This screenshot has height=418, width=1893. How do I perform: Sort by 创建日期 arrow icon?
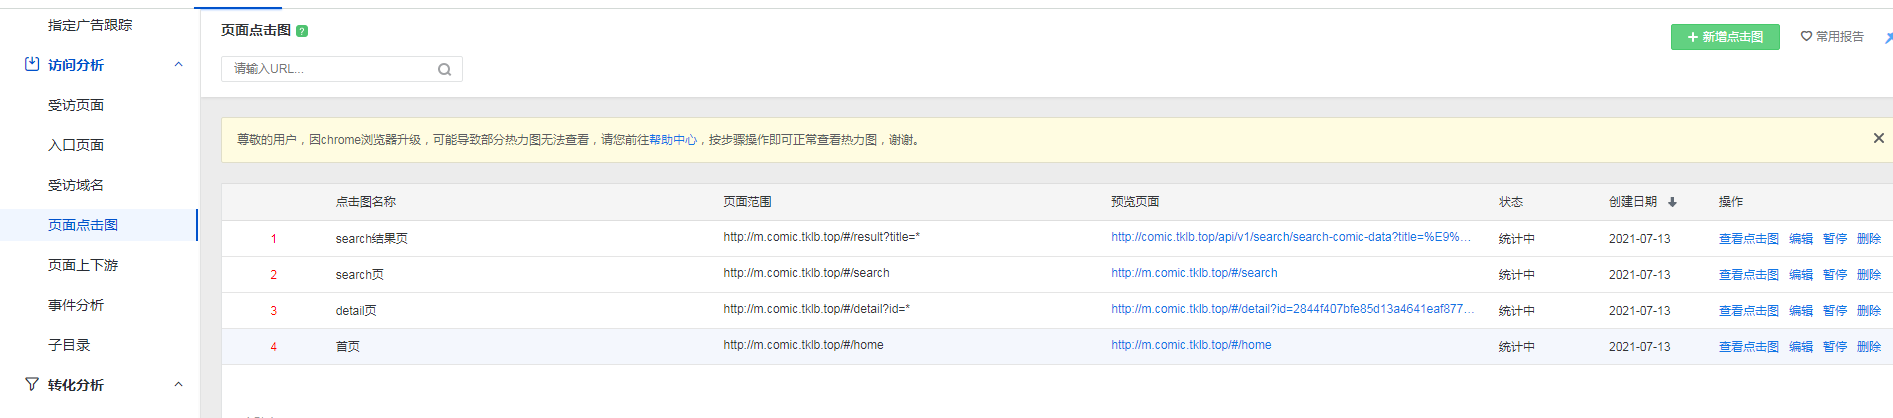click(x=1672, y=202)
